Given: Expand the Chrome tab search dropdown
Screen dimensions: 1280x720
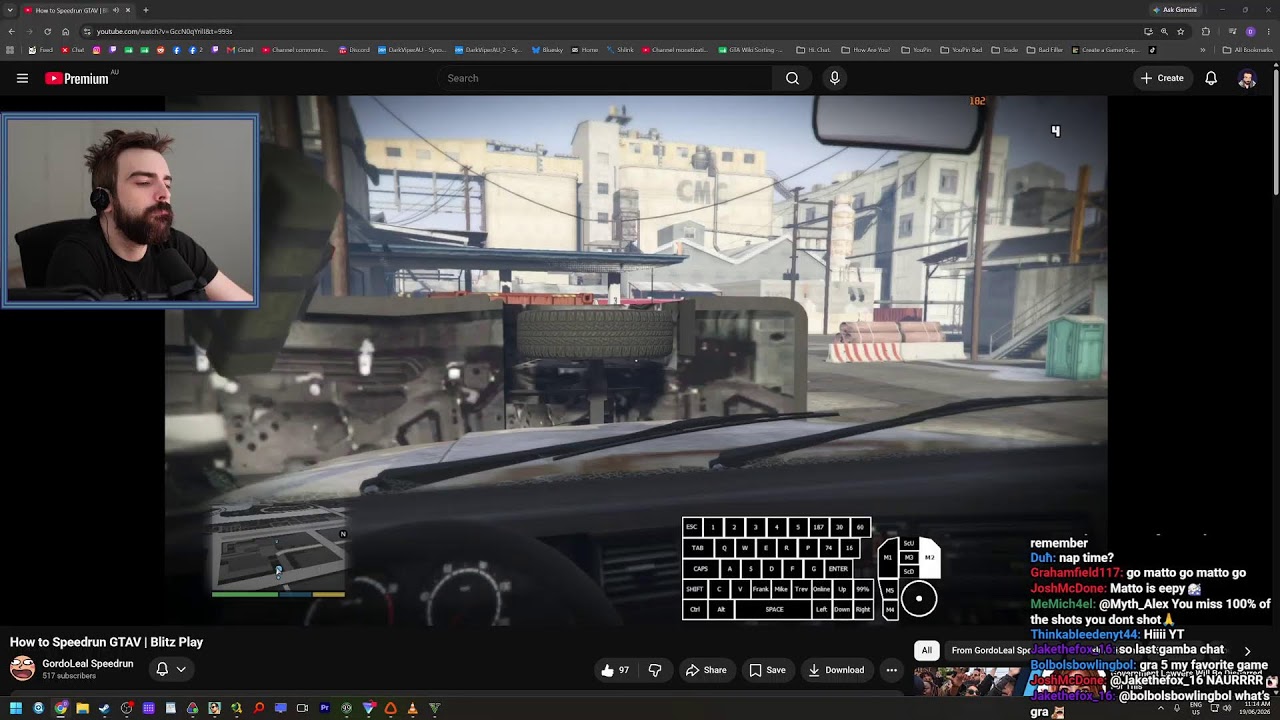Looking at the screenshot, I should pyautogui.click(x=10, y=10).
